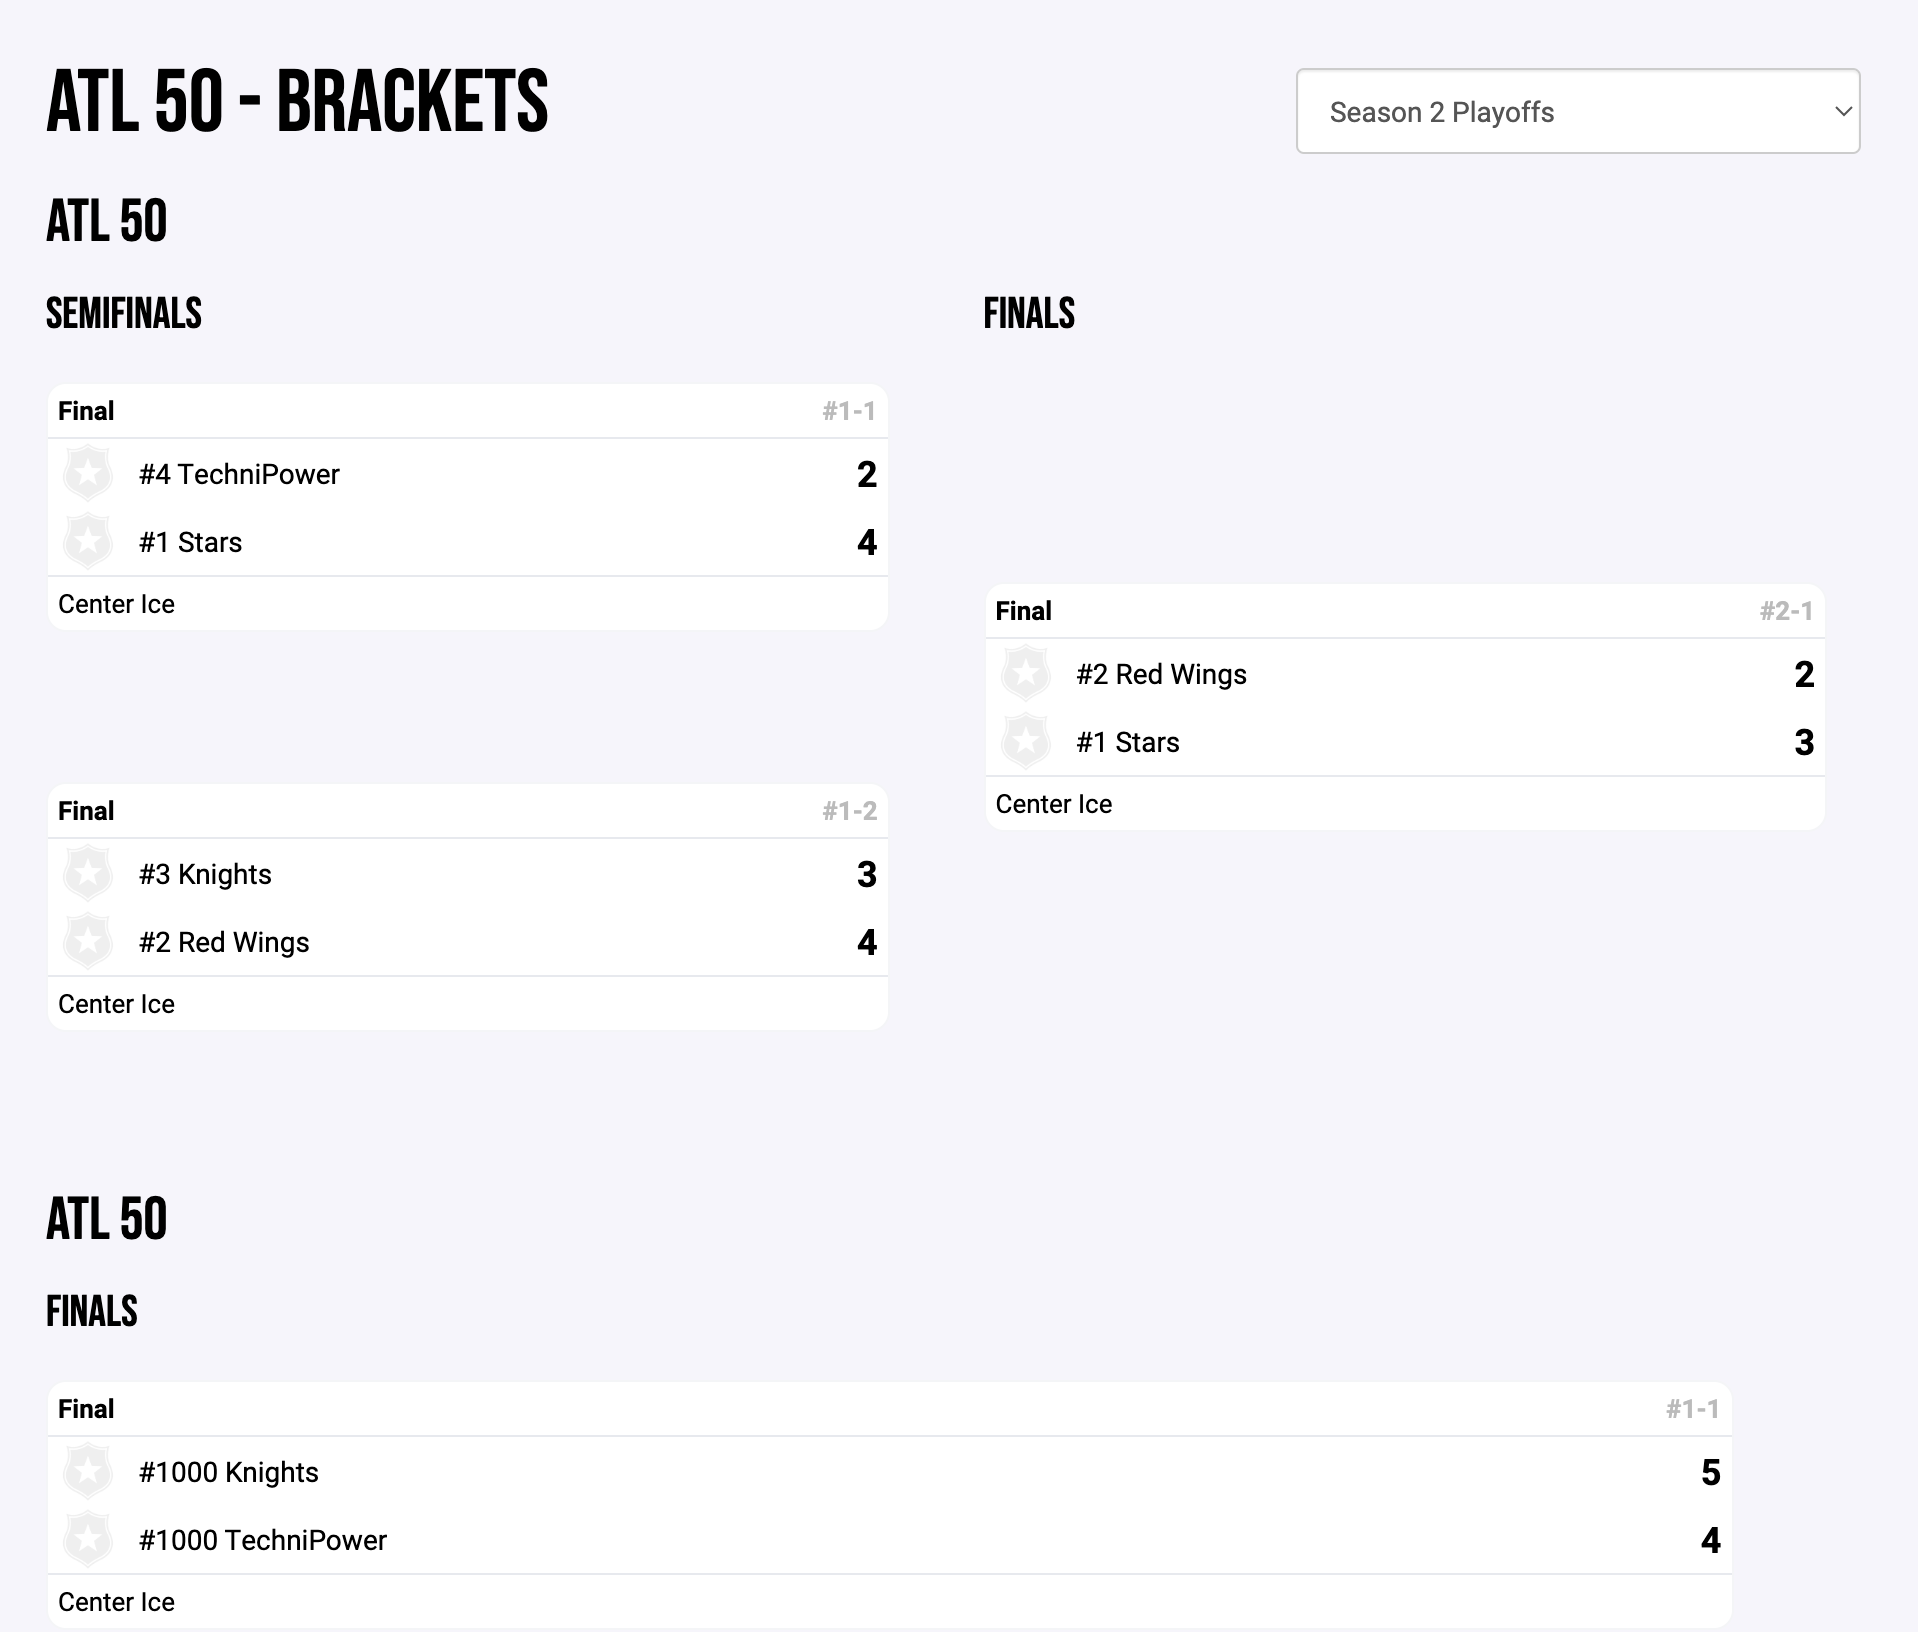1918x1632 pixels.
Task: Click Red Wings logo in semifinal #1-2
Action: pos(88,941)
